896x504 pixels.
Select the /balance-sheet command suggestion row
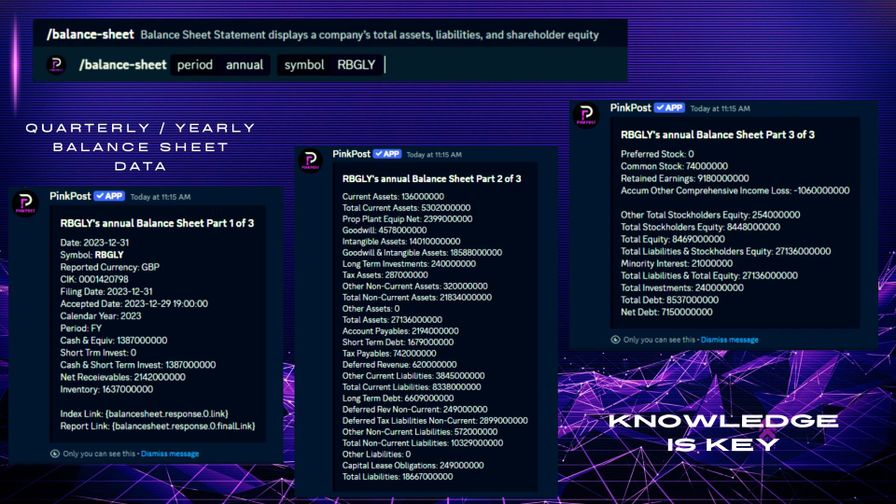pos(330,35)
